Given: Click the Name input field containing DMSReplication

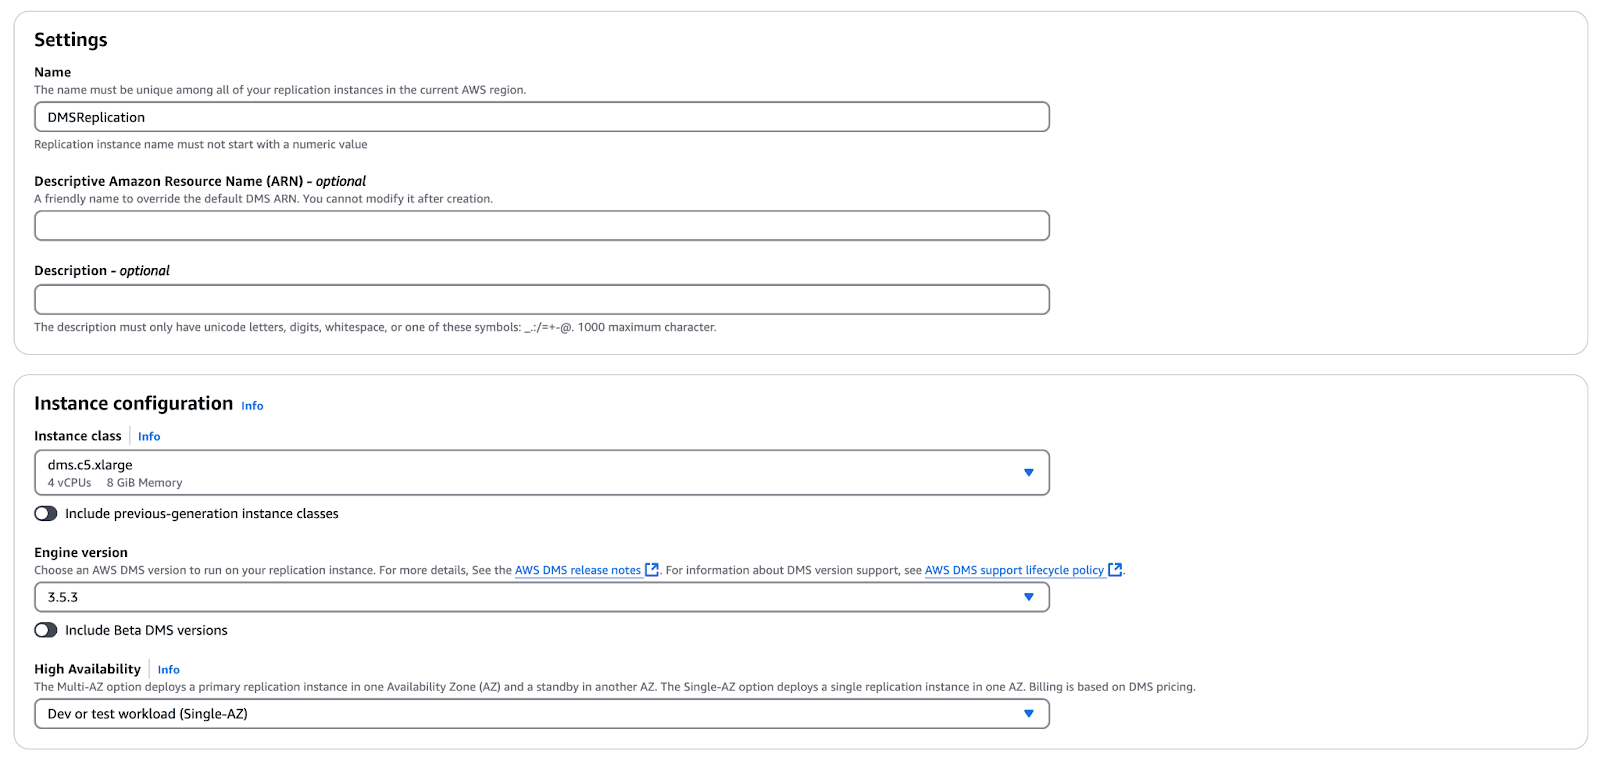Looking at the screenshot, I should pos(542,117).
